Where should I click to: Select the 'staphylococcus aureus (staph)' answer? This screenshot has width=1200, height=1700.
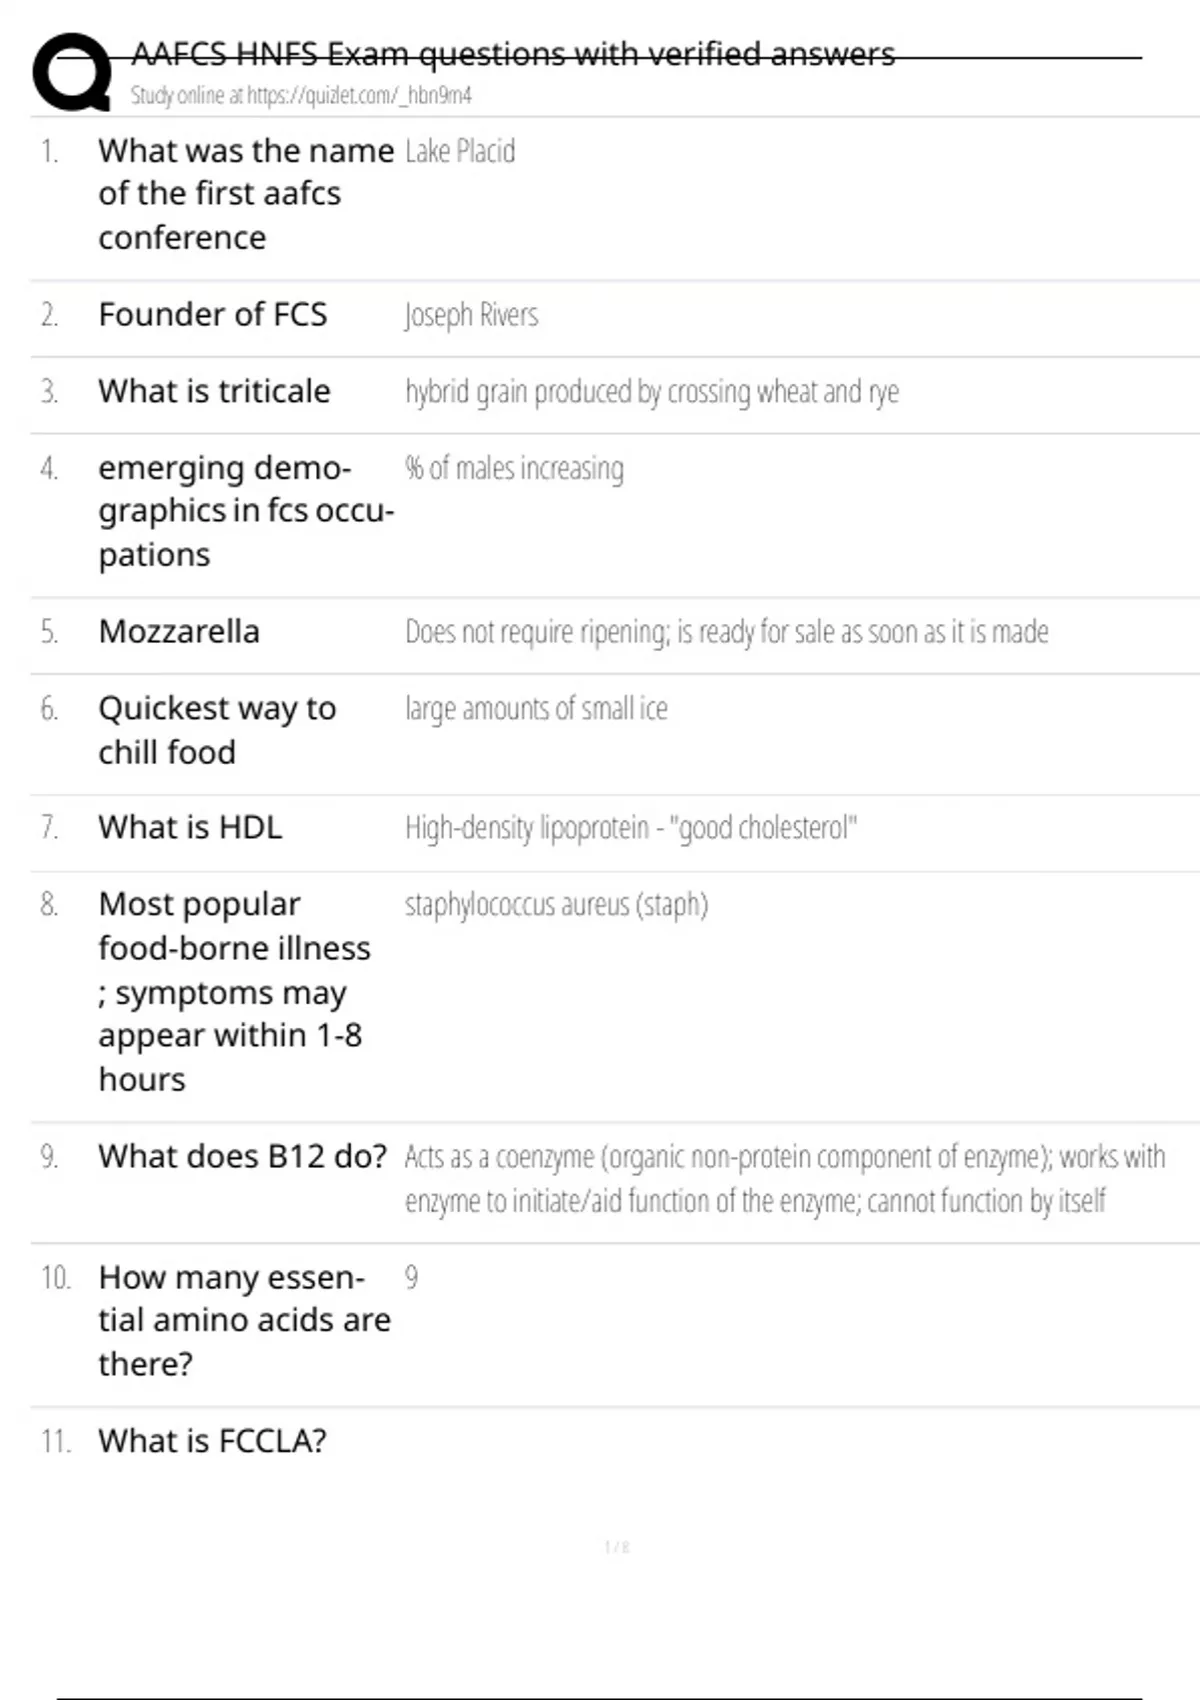coord(556,905)
